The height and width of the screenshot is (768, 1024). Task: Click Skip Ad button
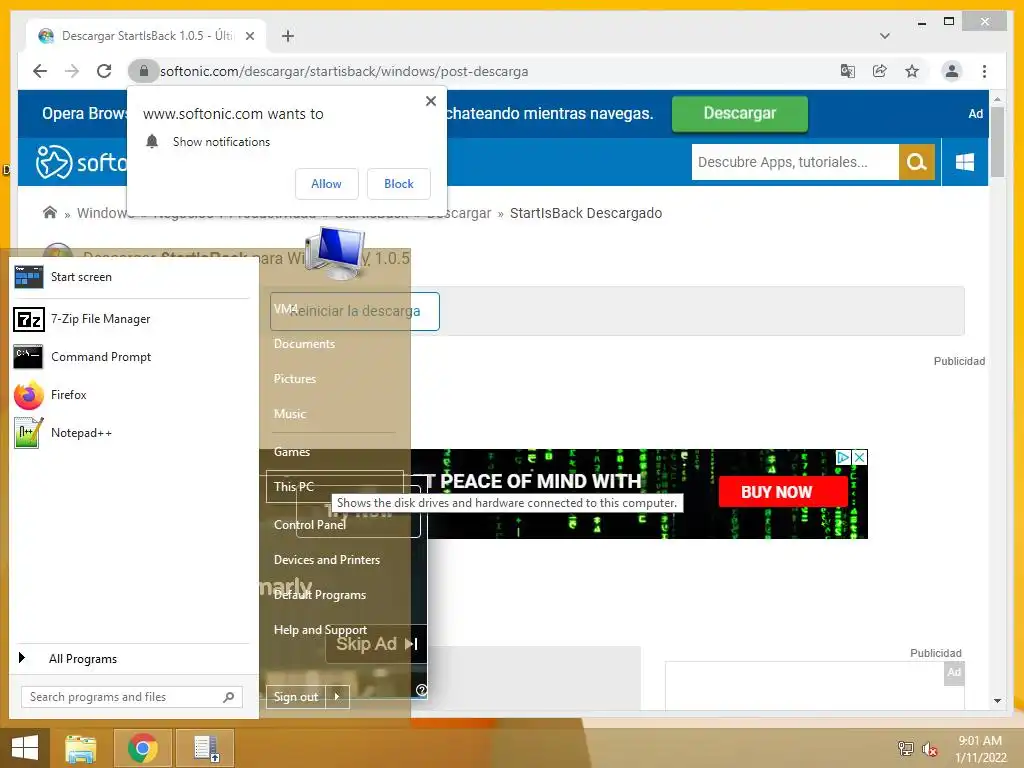pos(377,644)
